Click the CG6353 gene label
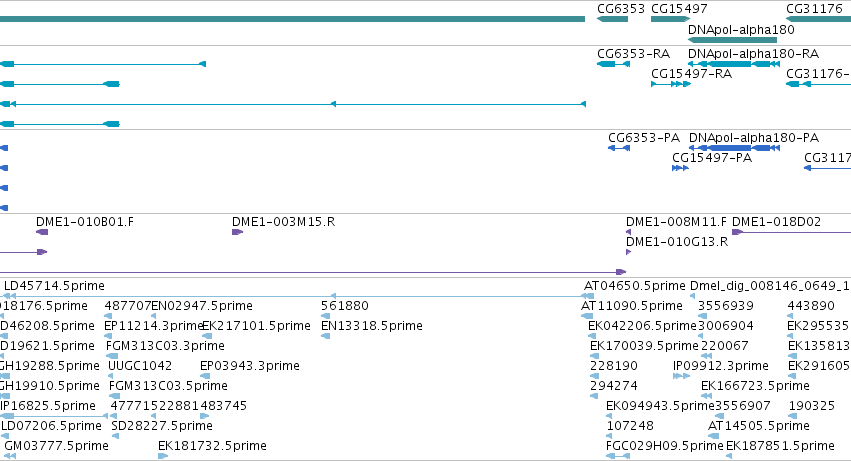The width and height of the screenshot is (851, 461). [x=620, y=9]
